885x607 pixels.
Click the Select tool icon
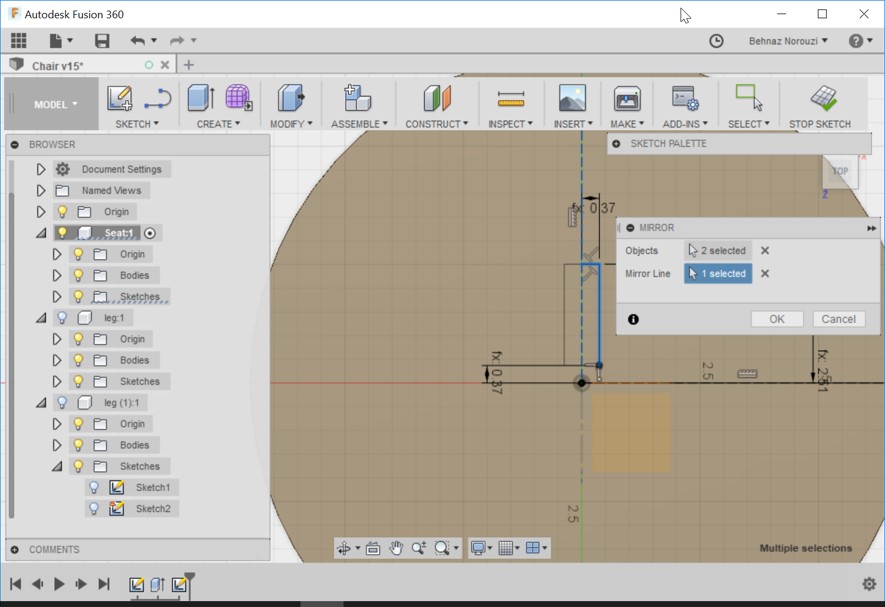pyautogui.click(x=748, y=98)
